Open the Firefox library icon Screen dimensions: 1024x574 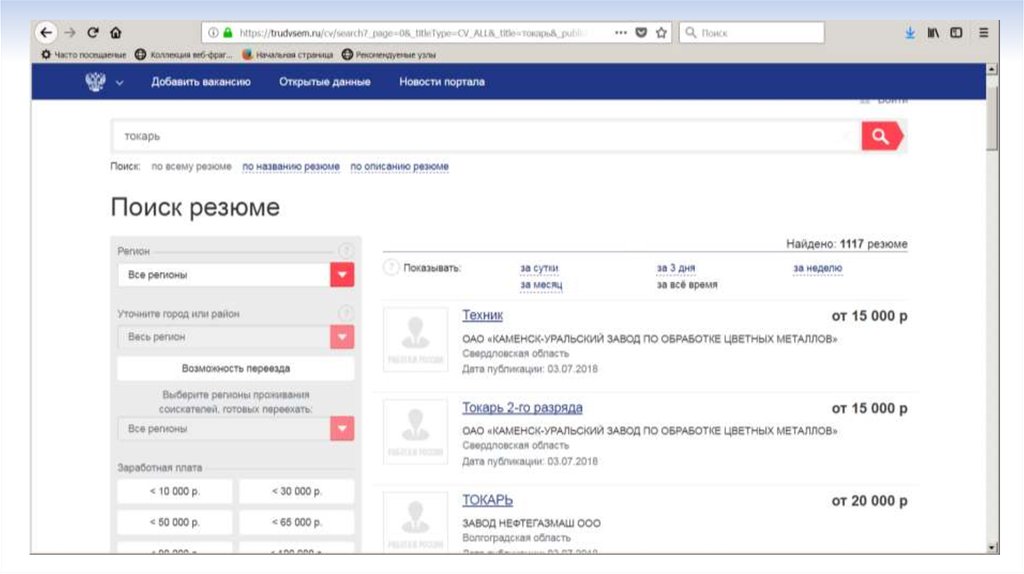[933, 32]
